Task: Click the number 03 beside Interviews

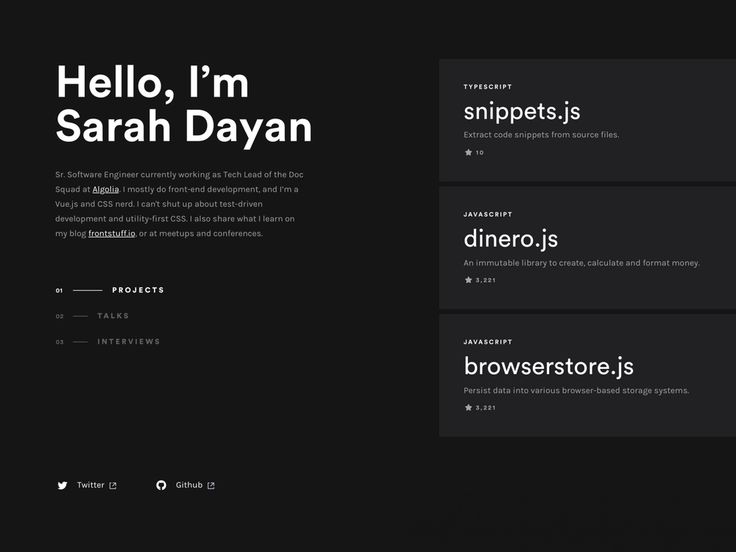Action: coord(60,342)
